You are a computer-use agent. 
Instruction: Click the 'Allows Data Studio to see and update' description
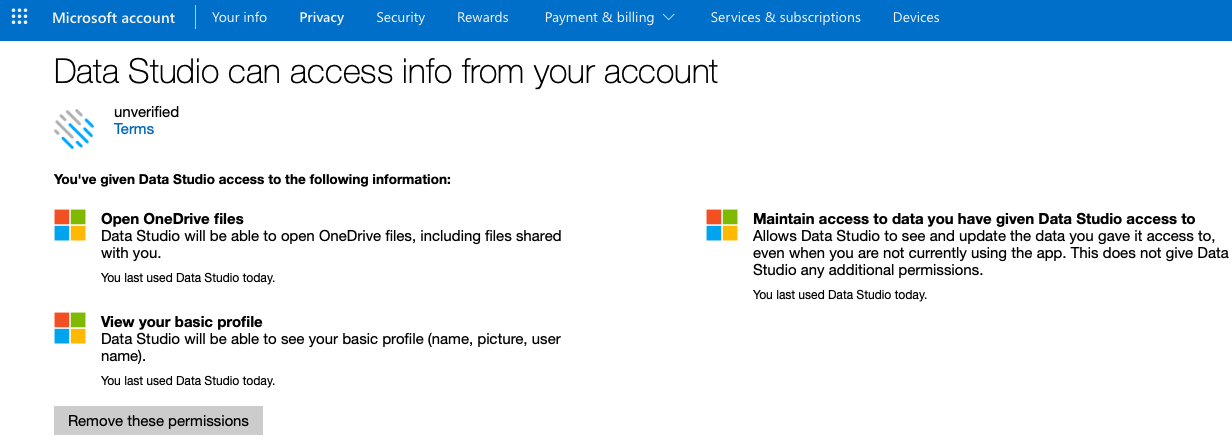coord(989,253)
